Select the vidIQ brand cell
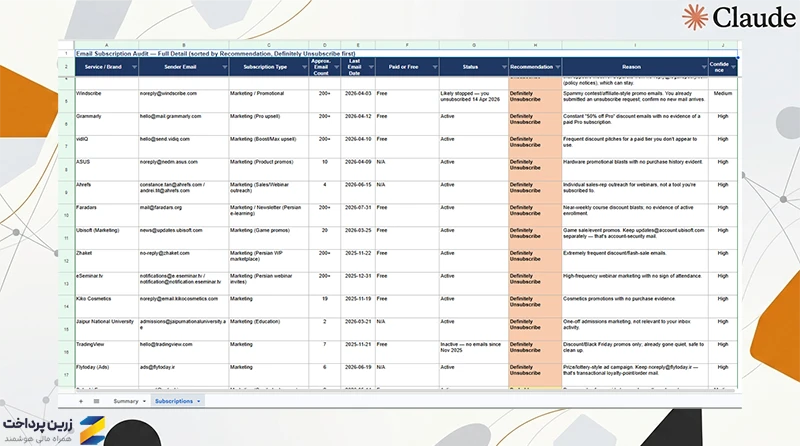The width and height of the screenshot is (800, 446). 107,147
